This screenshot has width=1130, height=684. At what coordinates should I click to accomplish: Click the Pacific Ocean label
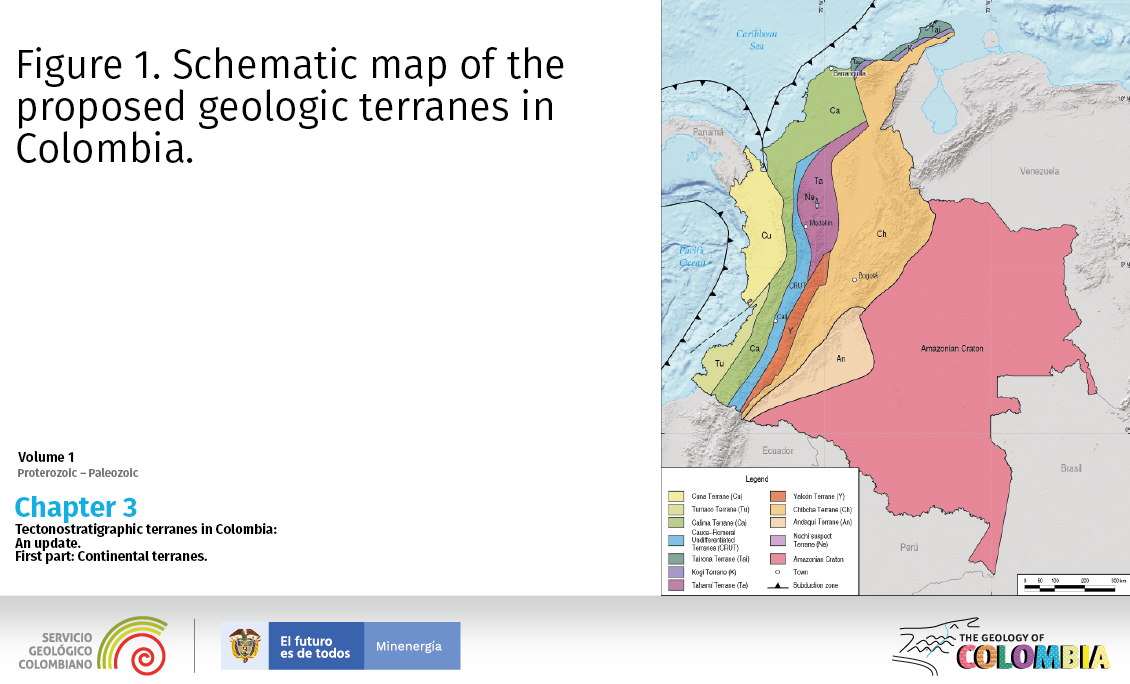click(x=692, y=257)
